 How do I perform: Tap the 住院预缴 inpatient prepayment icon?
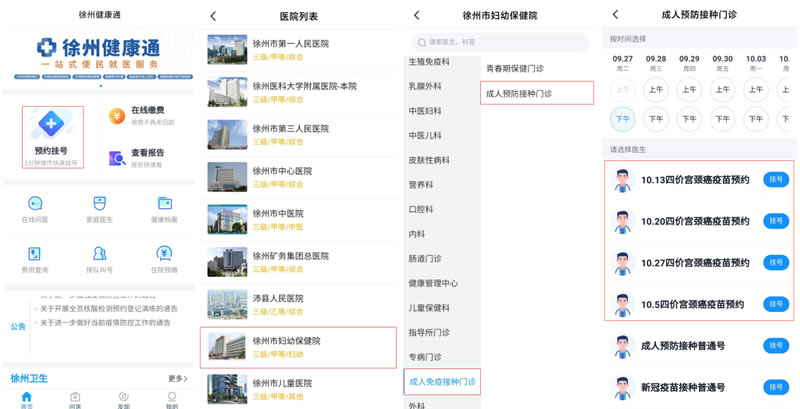coord(164,253)
